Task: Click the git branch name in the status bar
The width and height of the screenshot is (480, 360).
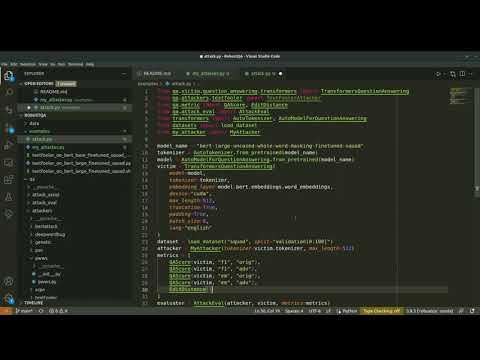Action: coord(25,311)
